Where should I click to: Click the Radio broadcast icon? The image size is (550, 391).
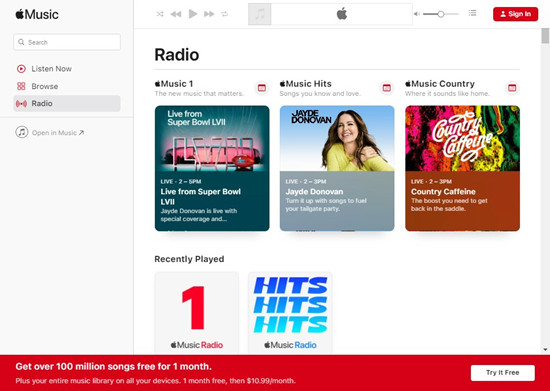(x=21, y=103)
